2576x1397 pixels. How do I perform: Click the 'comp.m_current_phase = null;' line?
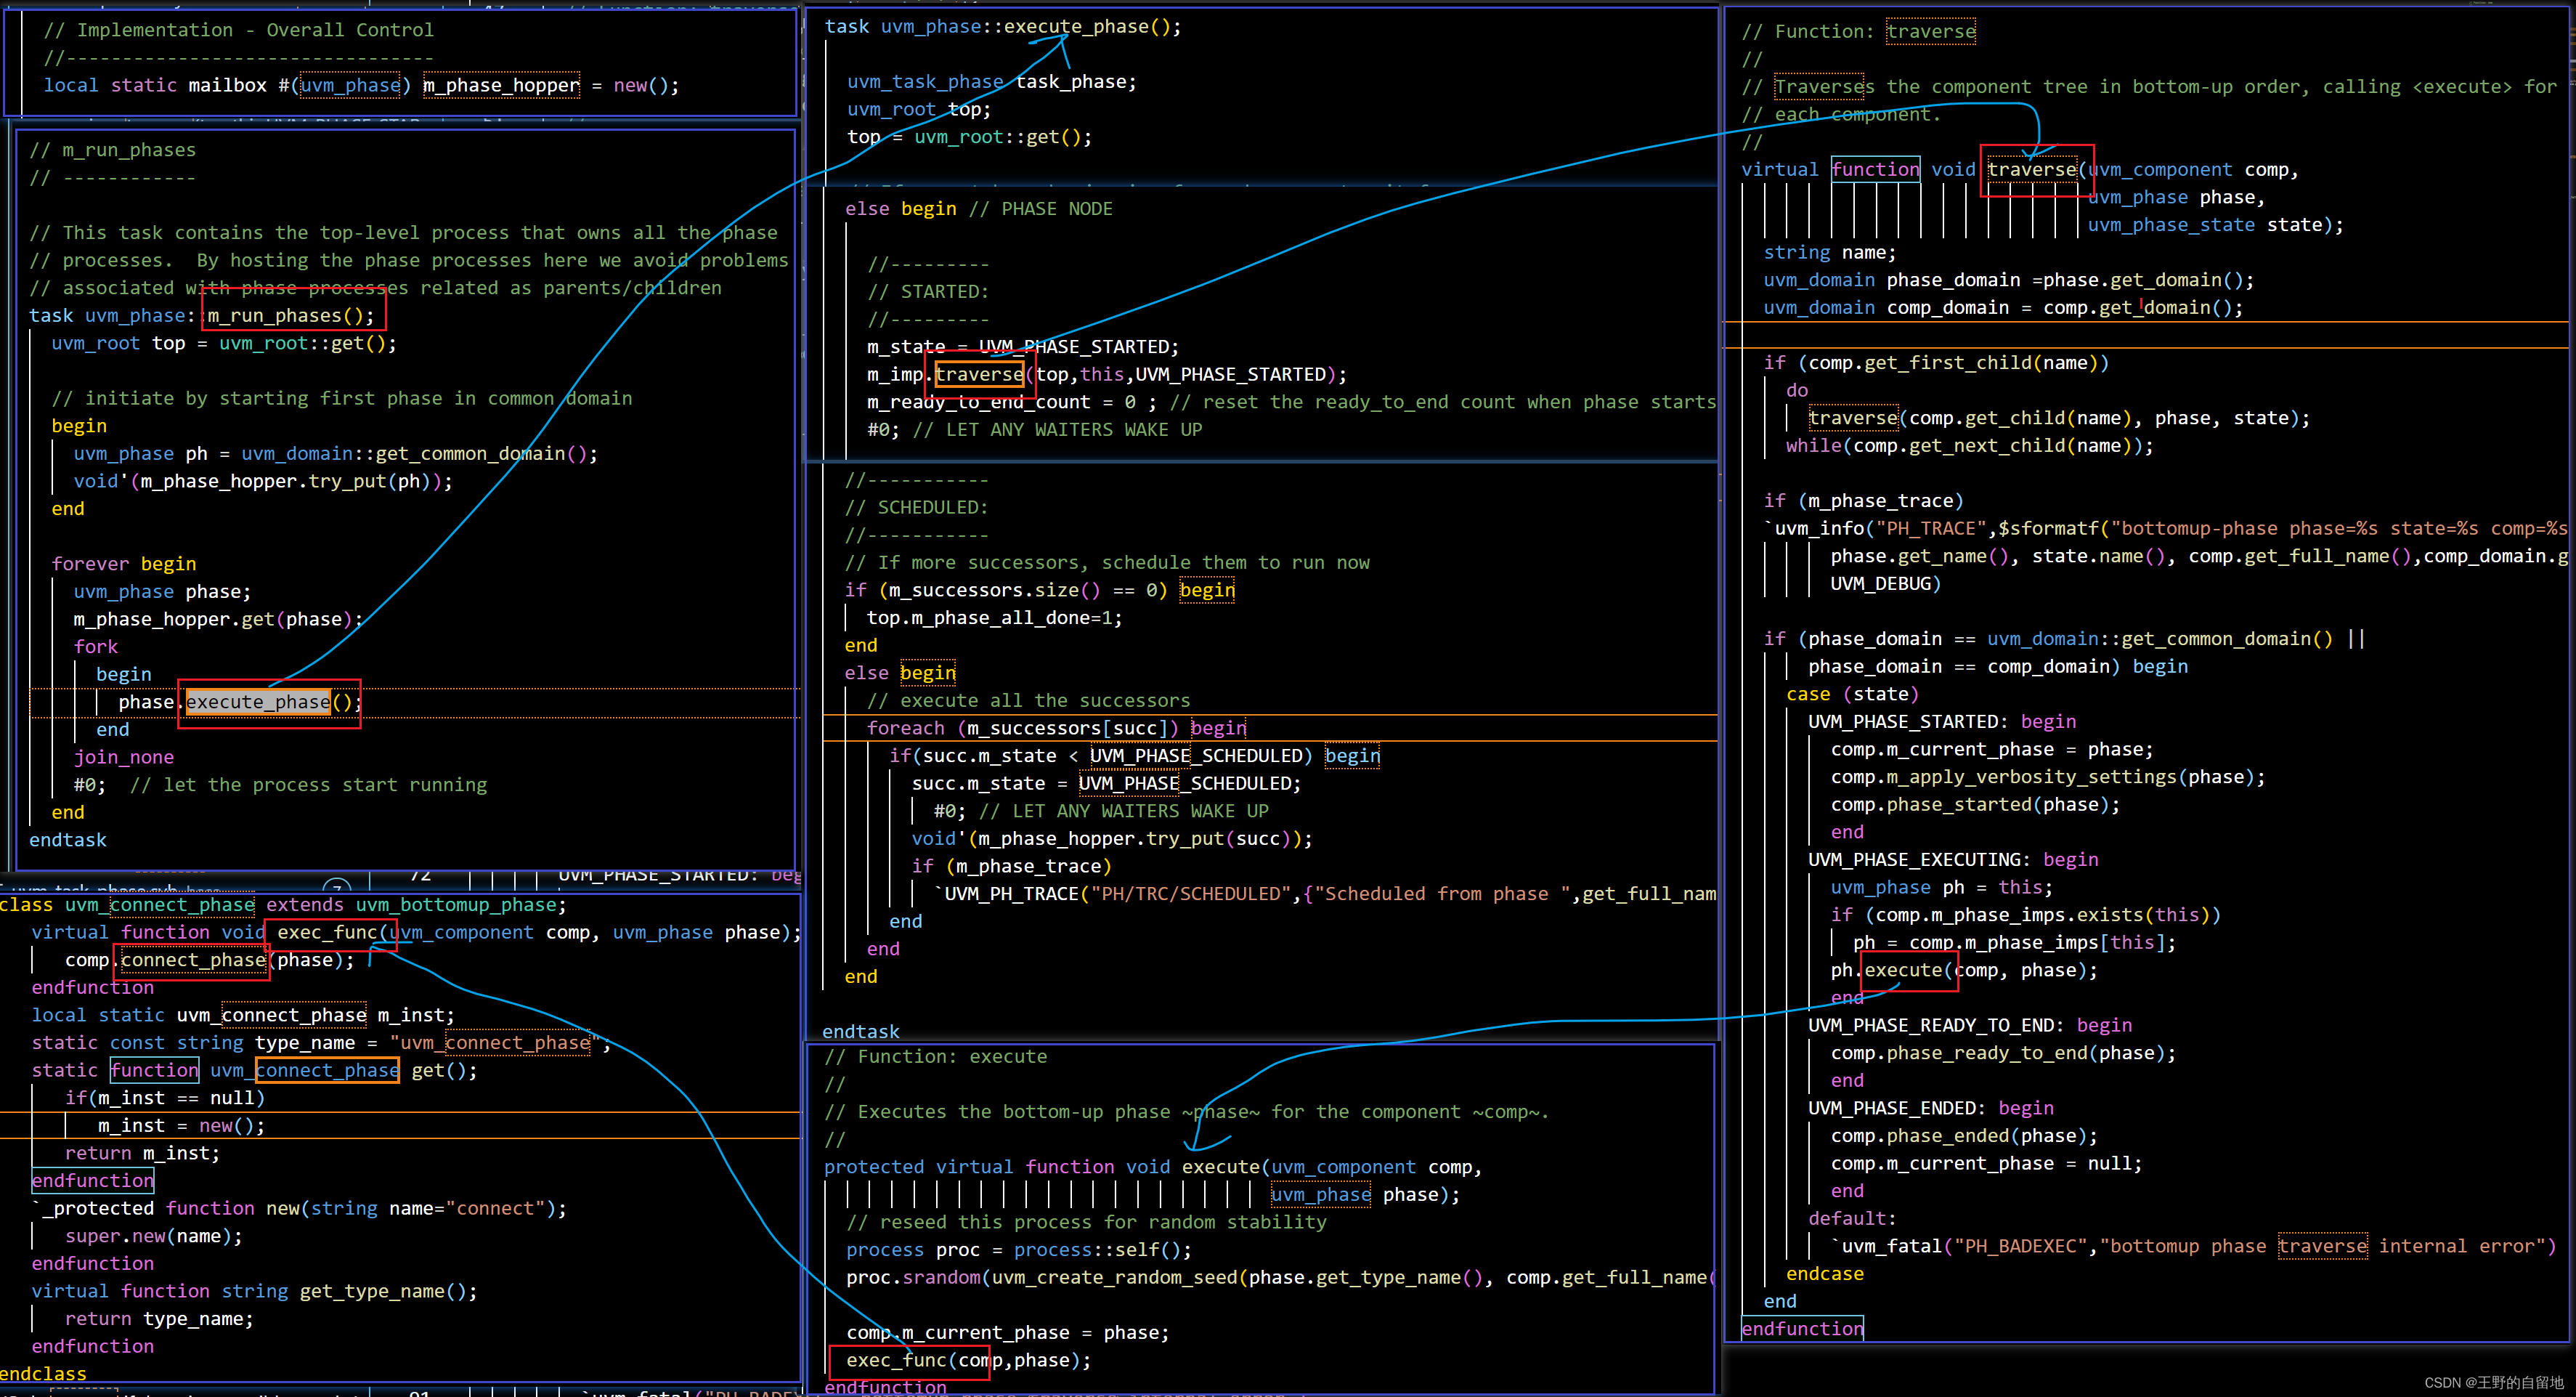click(1987, 1164)
